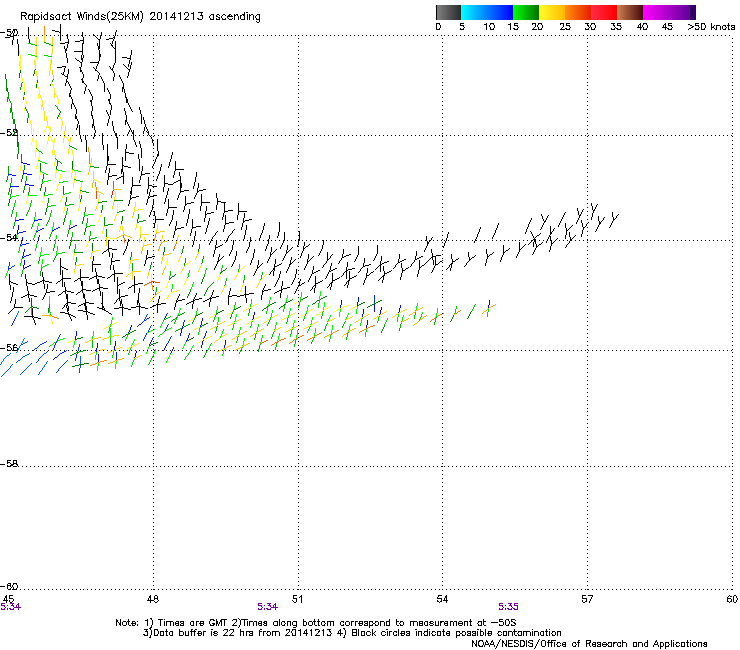Click the '-52' latitude axis label
The image size is (740, 650).
click(x=9, y=133)
